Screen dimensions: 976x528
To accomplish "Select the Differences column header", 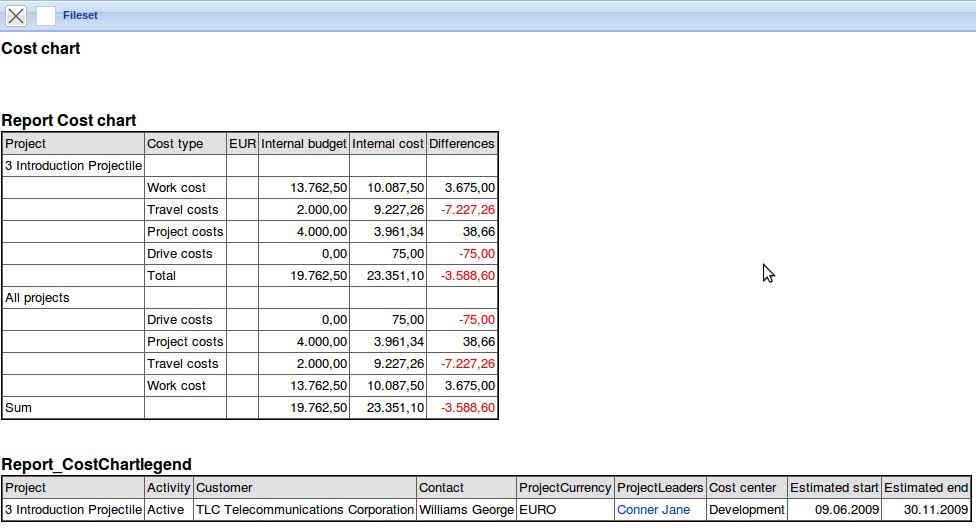I will point(461,144).
